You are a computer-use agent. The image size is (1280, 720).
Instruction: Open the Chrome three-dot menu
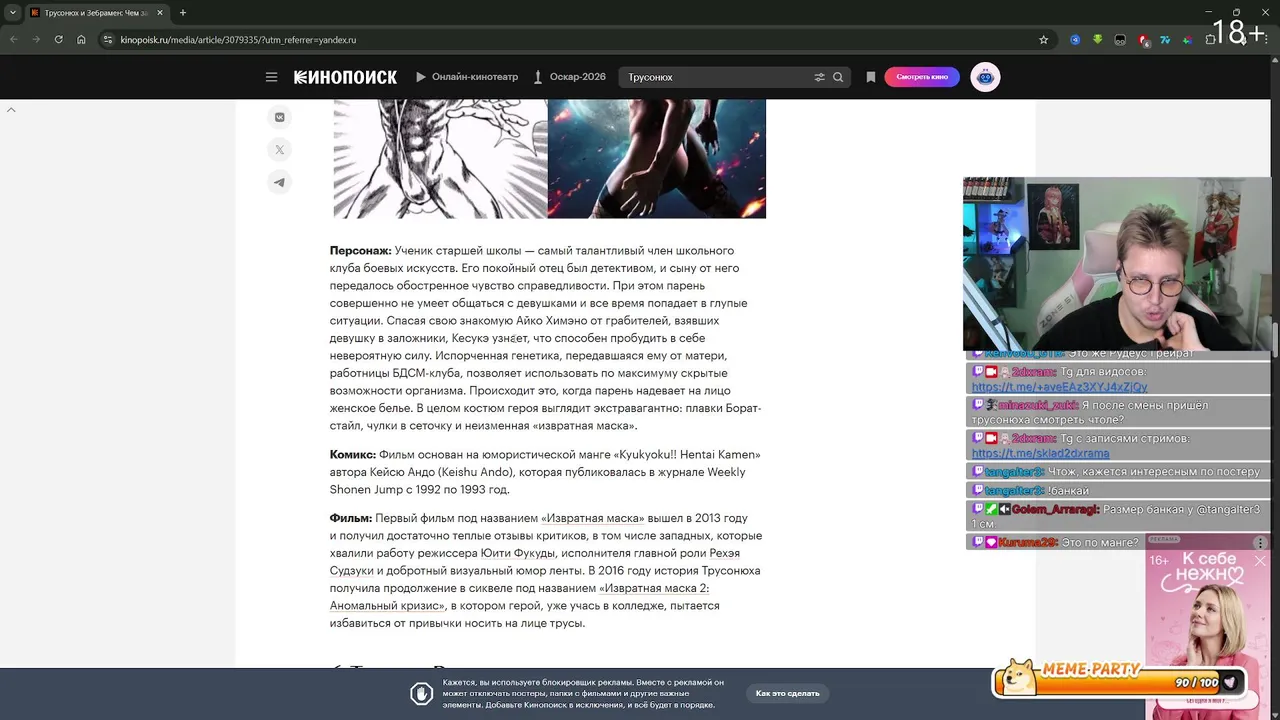click(1267, 40)
